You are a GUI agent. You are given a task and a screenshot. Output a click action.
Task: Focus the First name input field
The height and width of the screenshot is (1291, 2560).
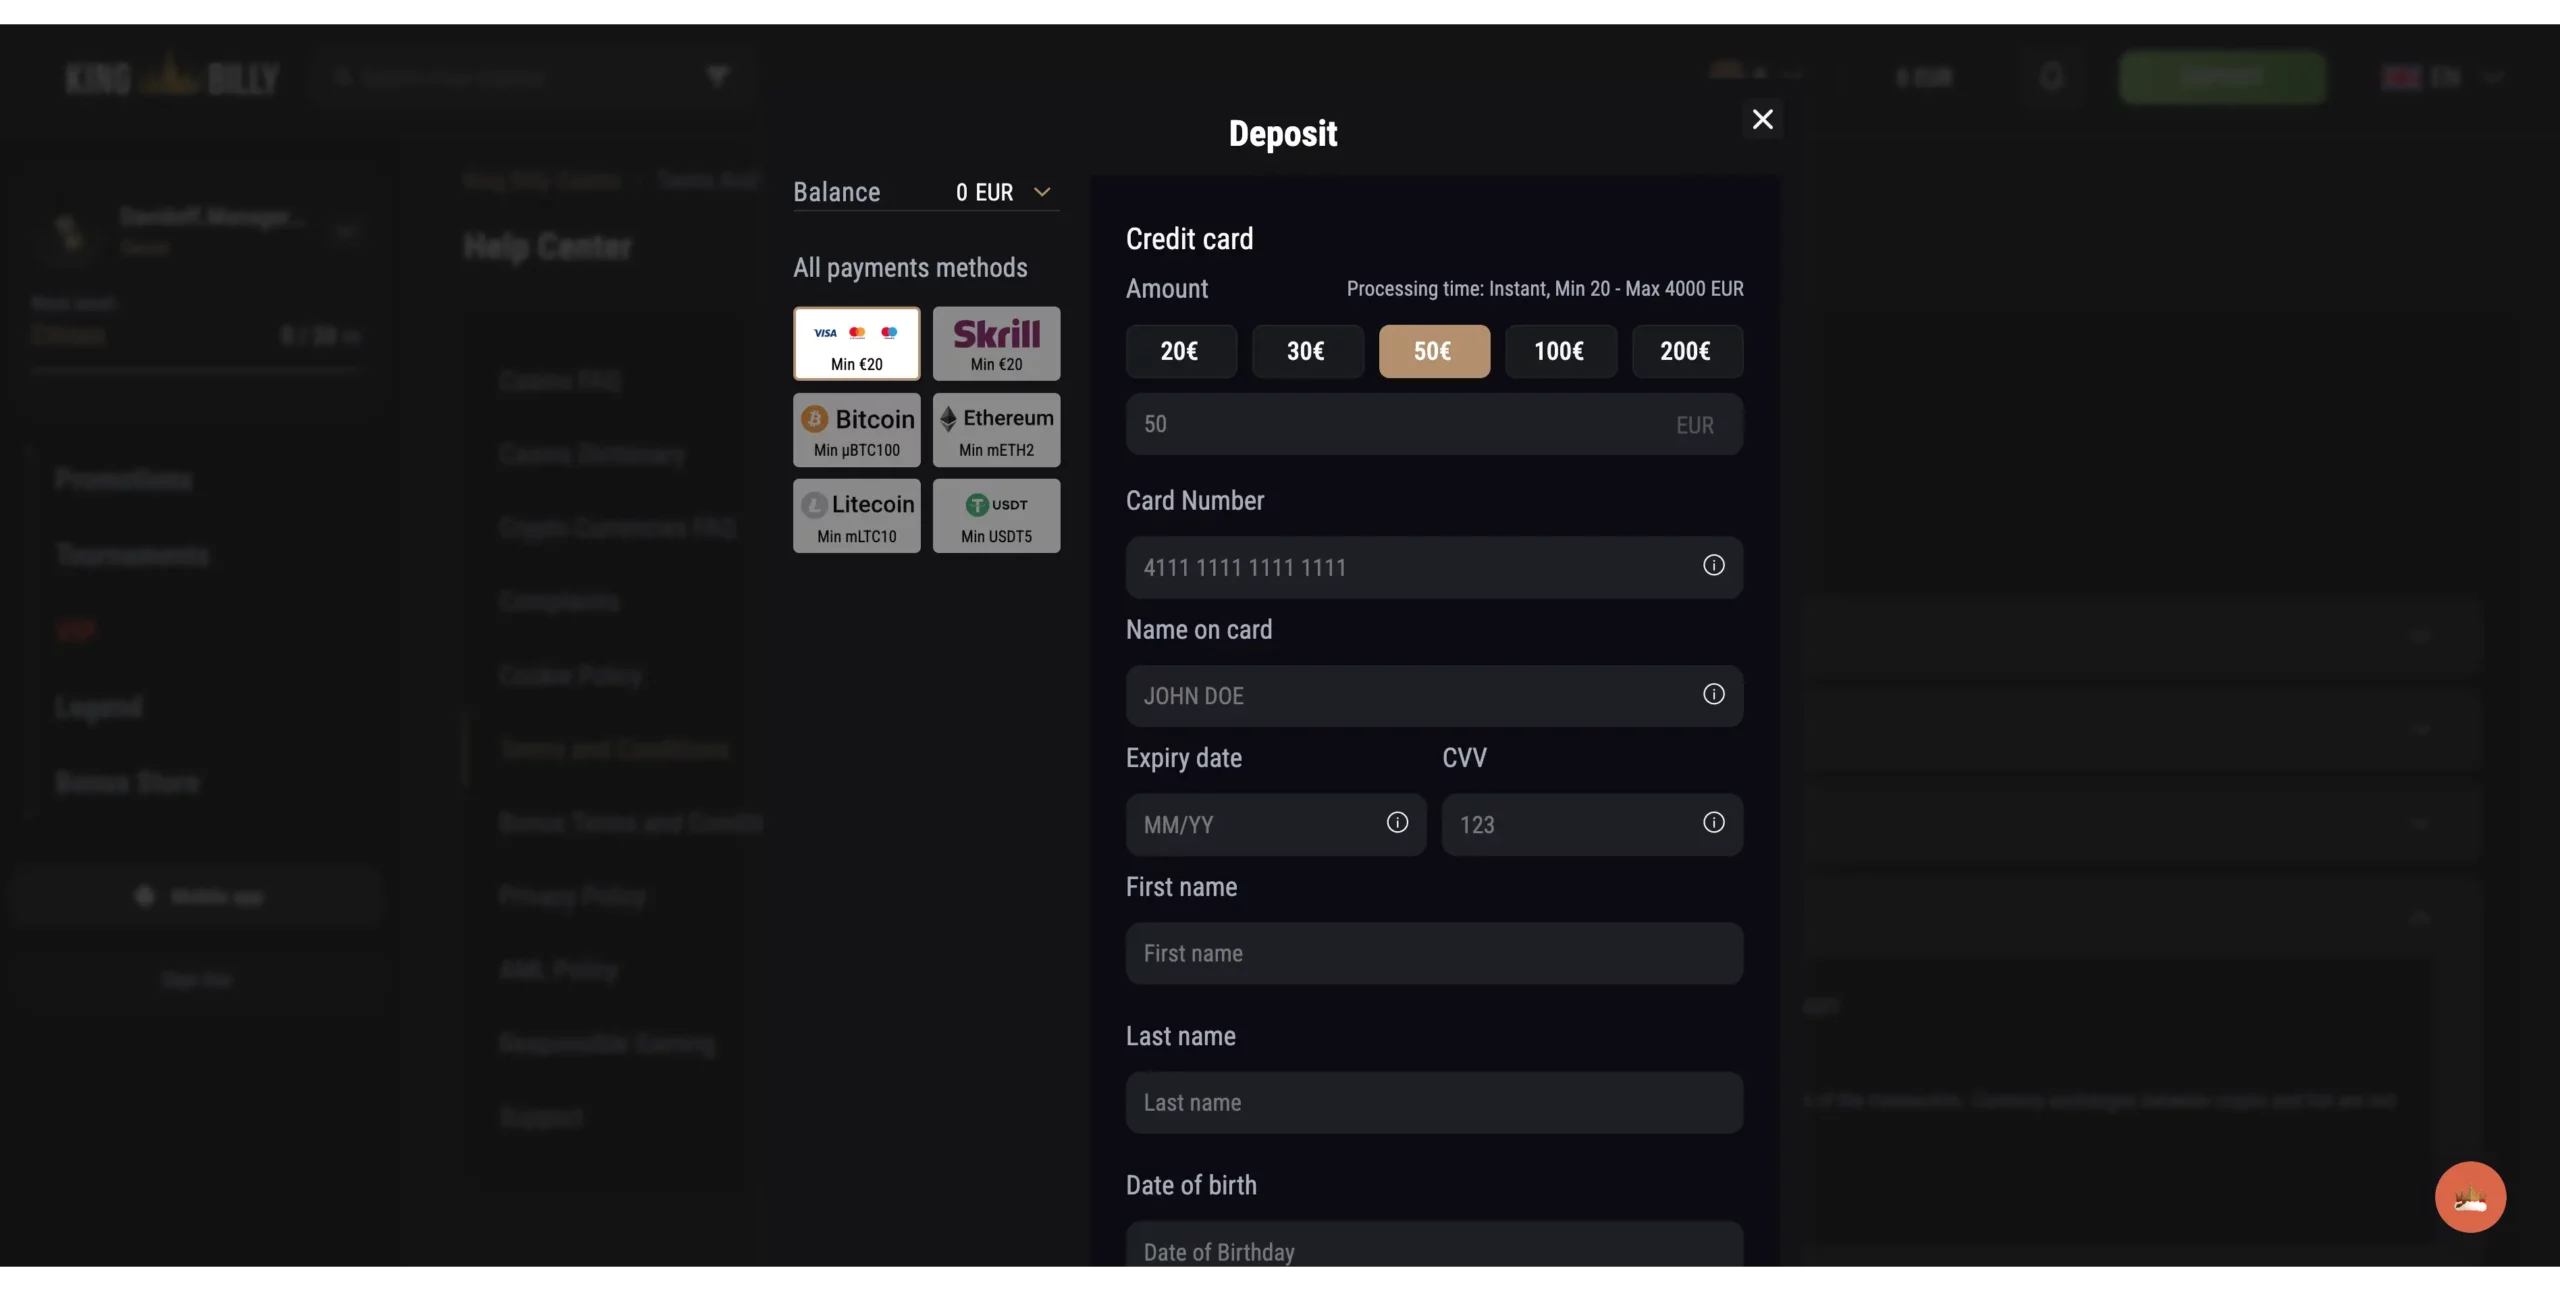[x=1433, y=954]
